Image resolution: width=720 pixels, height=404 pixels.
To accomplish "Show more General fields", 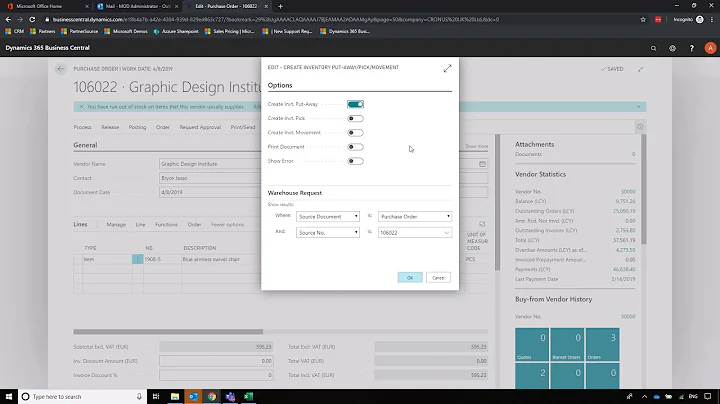I will click(x=477, y=146).
